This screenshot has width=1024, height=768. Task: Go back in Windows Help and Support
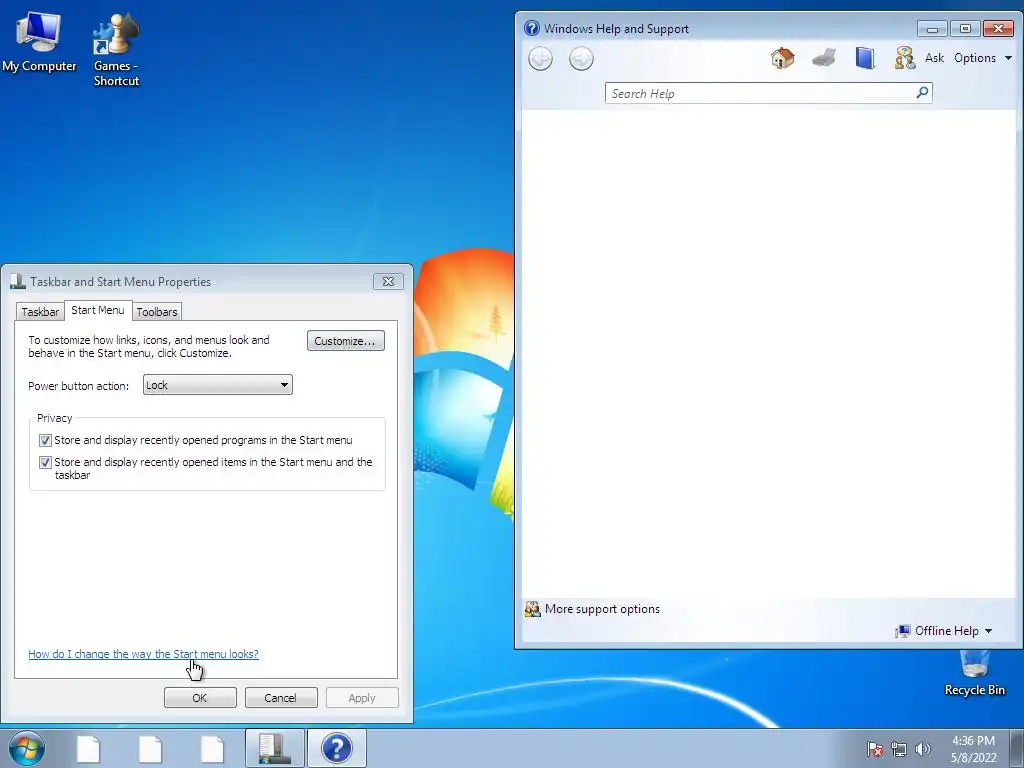540,59
